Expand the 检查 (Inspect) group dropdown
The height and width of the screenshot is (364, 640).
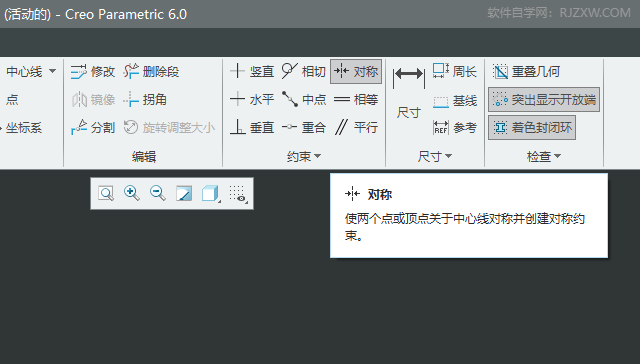(544, 156)
